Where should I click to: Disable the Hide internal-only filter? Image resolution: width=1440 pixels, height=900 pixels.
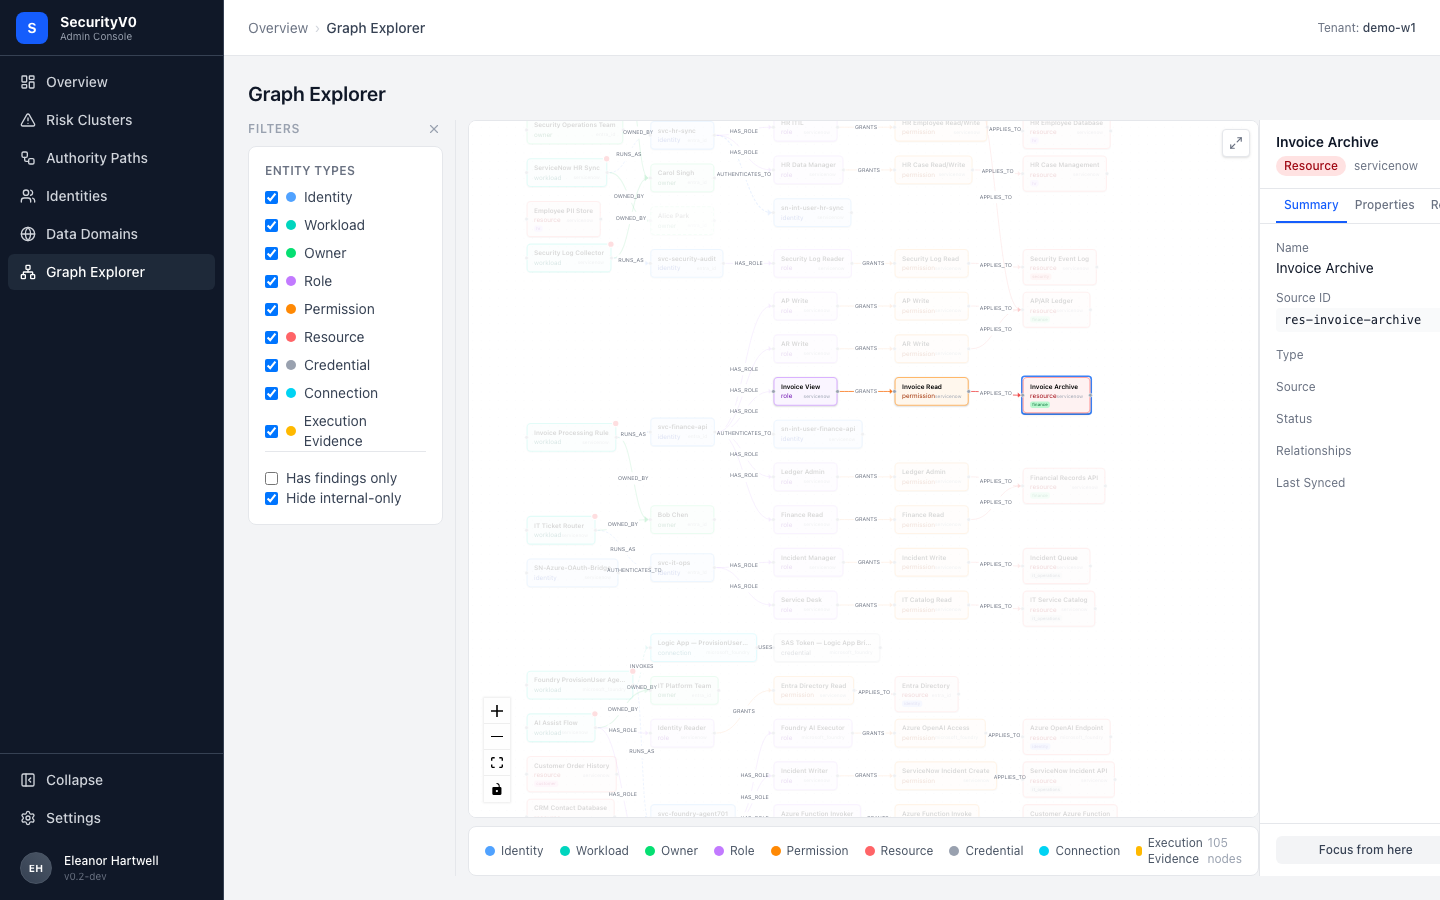pos(271,498)
